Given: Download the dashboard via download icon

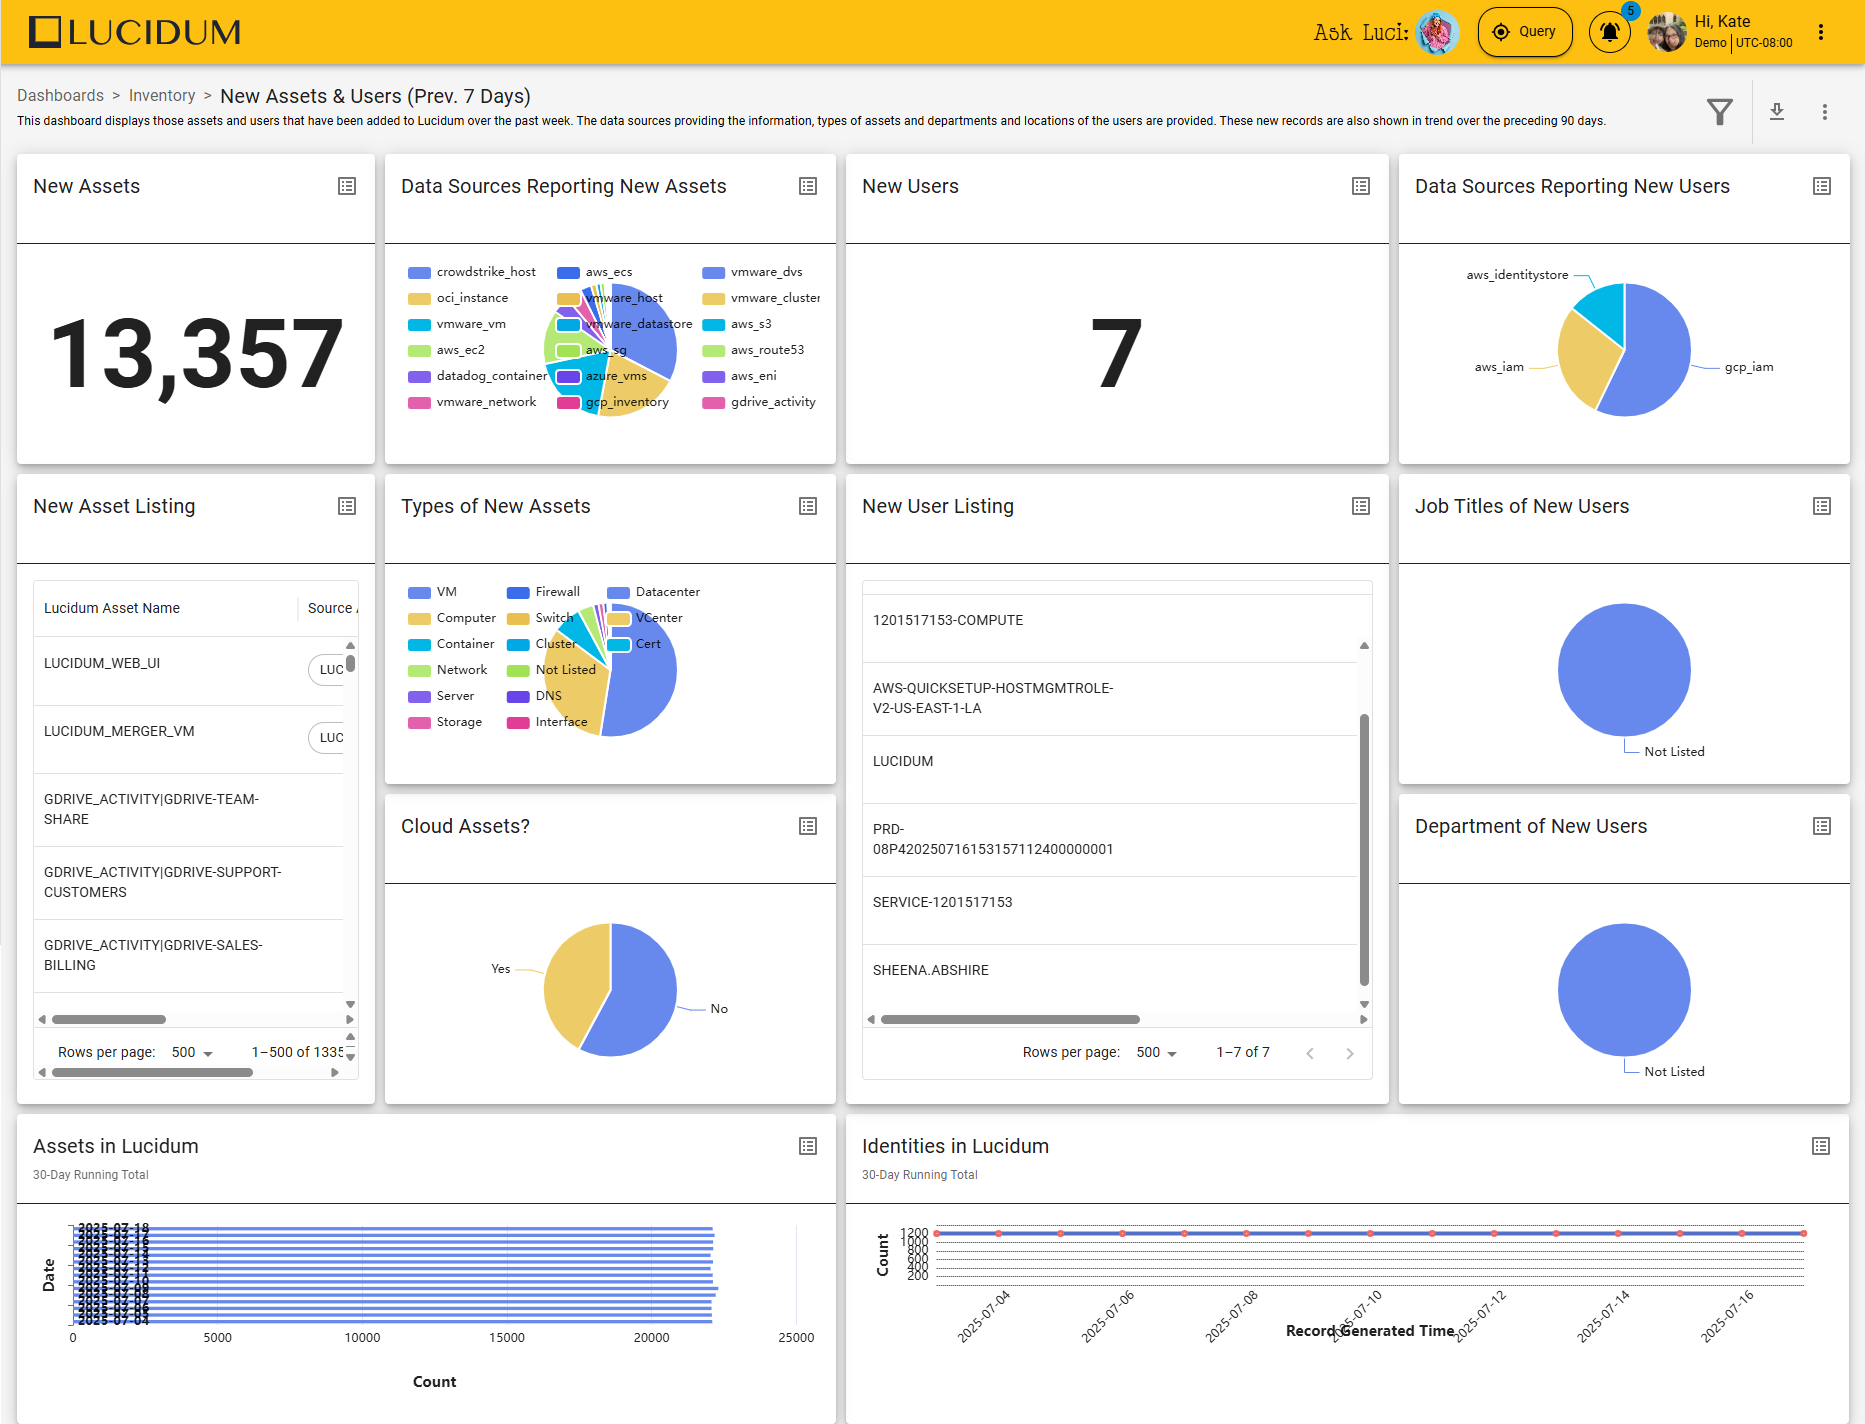Looking at the screenshot, I should [1777, 111].
